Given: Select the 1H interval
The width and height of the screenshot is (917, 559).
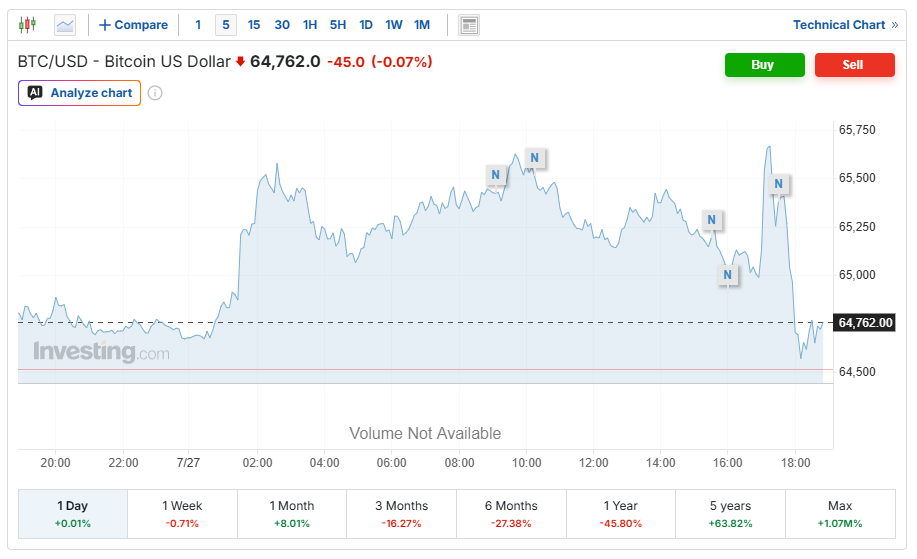Looking at the screenshot, I should point(310,25).
